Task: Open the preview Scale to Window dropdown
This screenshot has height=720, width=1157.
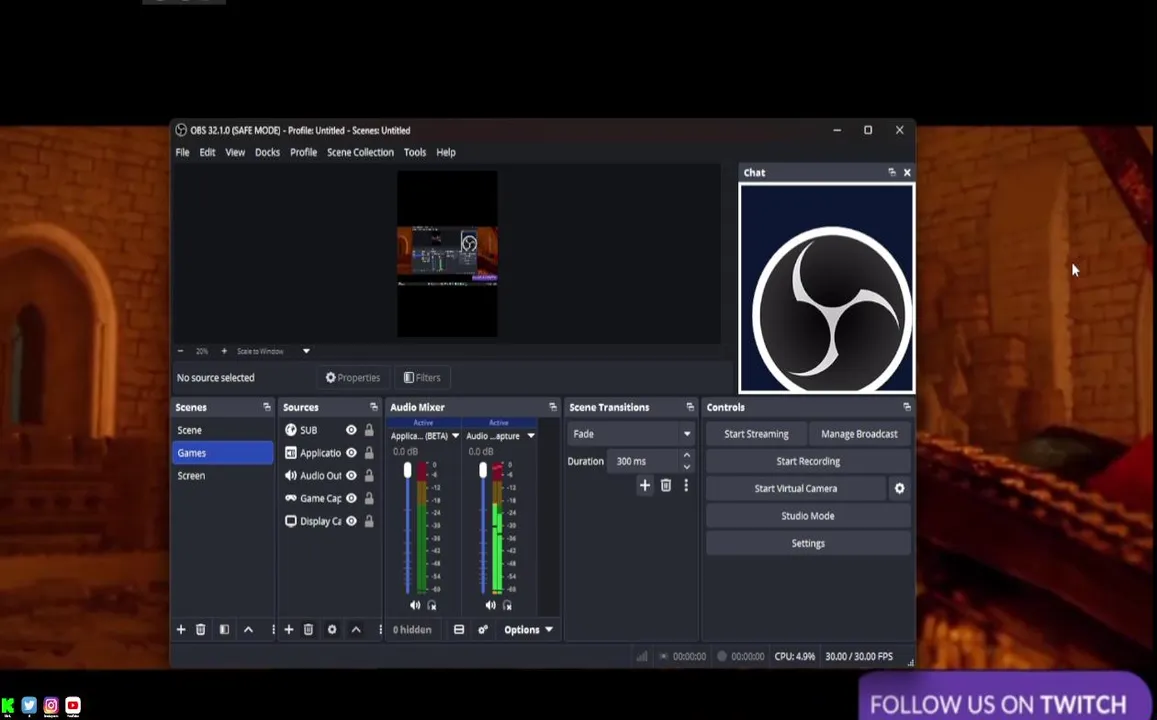Action: point(306,351)
